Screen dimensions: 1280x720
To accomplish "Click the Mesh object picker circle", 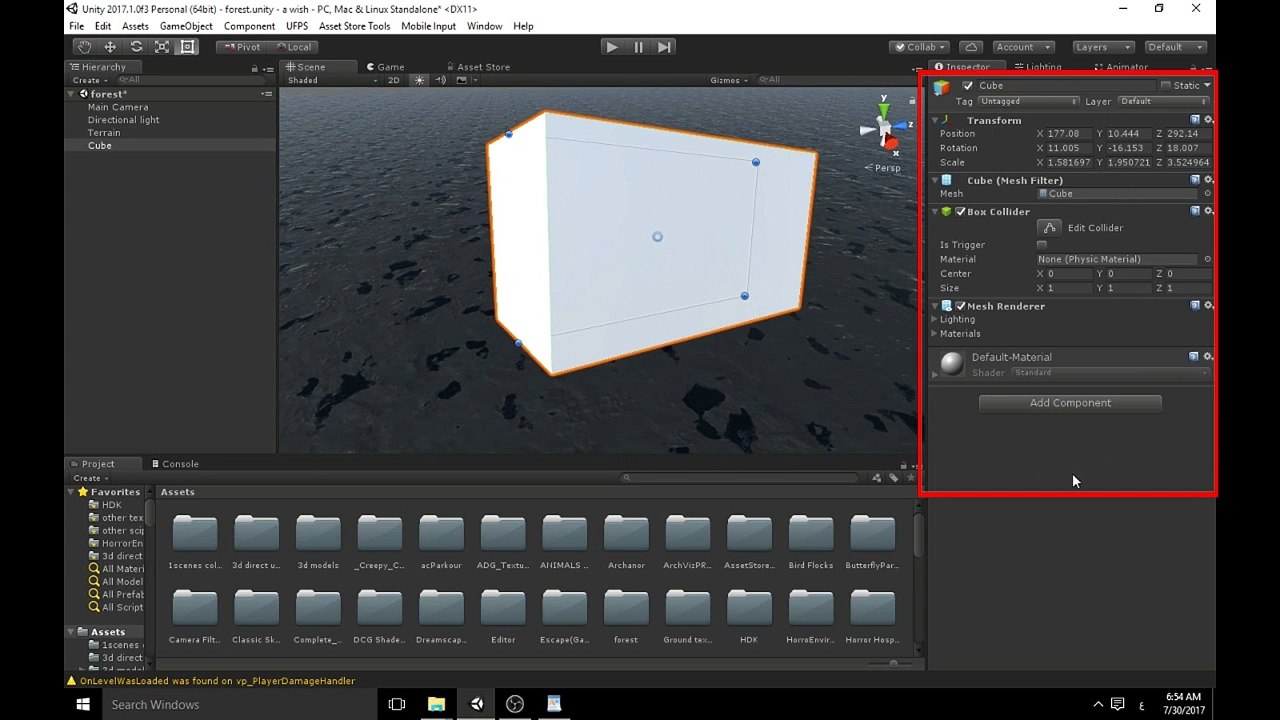I will pyautogui.click(x=1207, y=194).
